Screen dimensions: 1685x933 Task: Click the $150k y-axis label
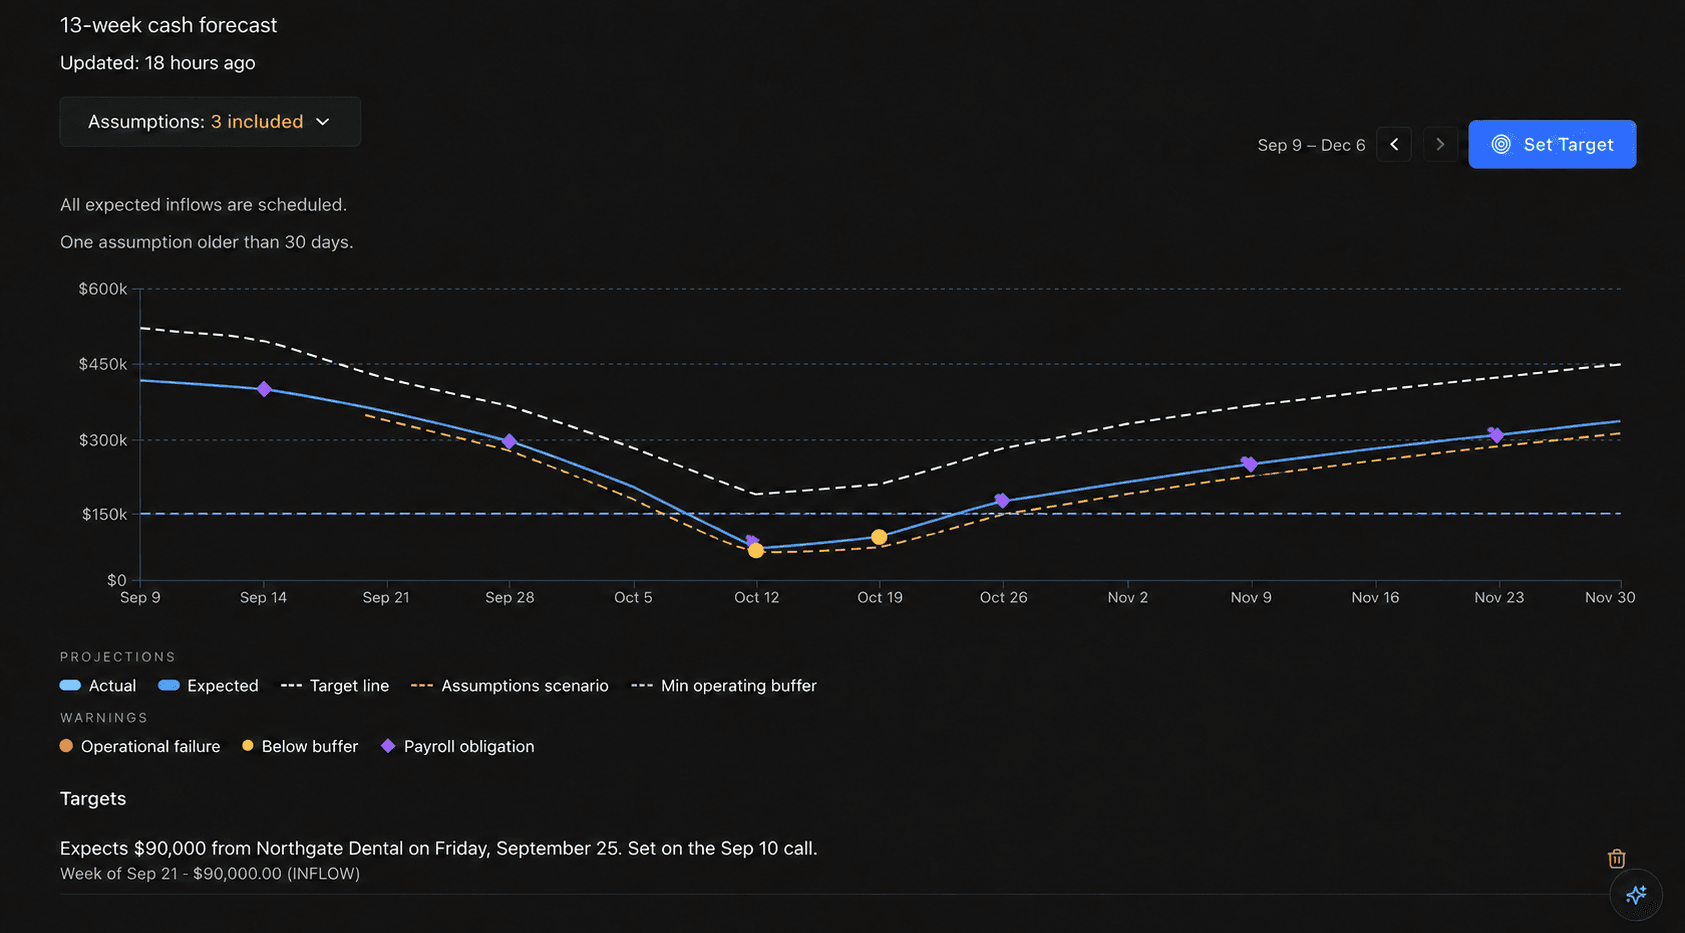click(104, 514)
